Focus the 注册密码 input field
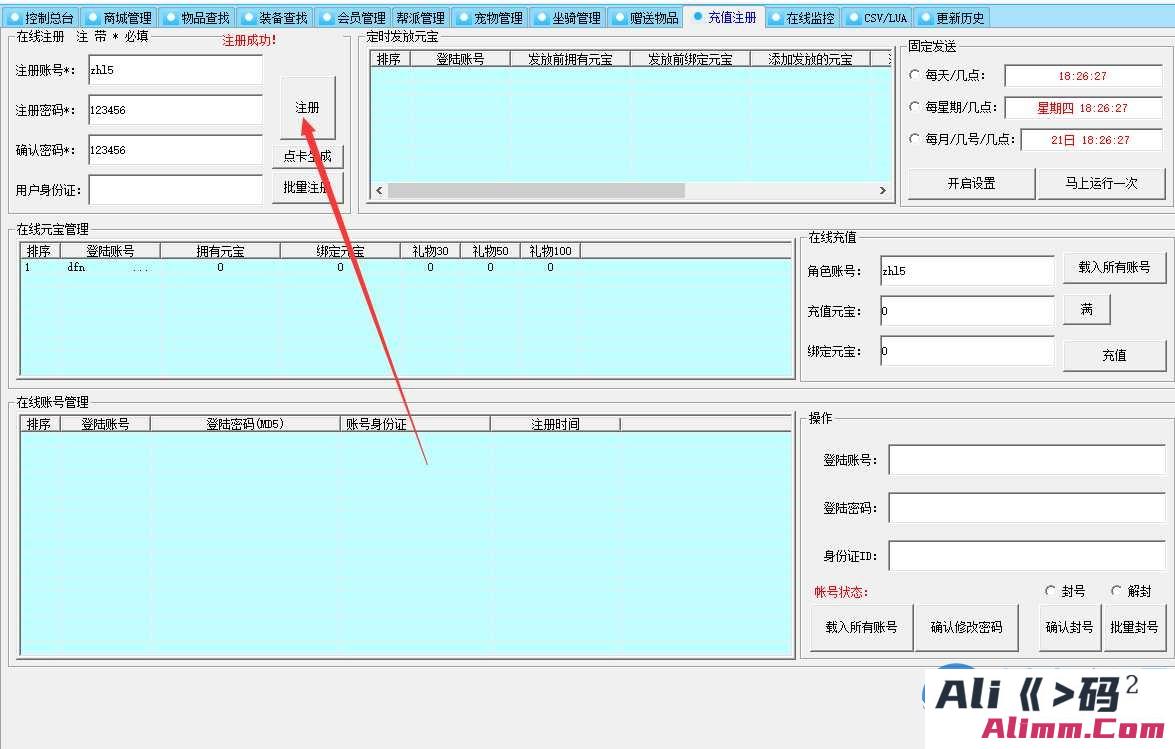The width and height of the screenshot is (1175, 749). [175, 110]
